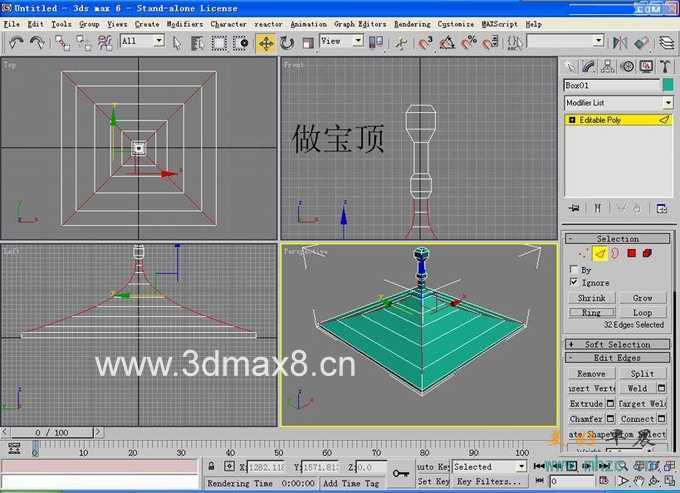This screenshot has height=493, width=680.
Task: Switch to the Modify command panel tab
Action: [589, 67]
